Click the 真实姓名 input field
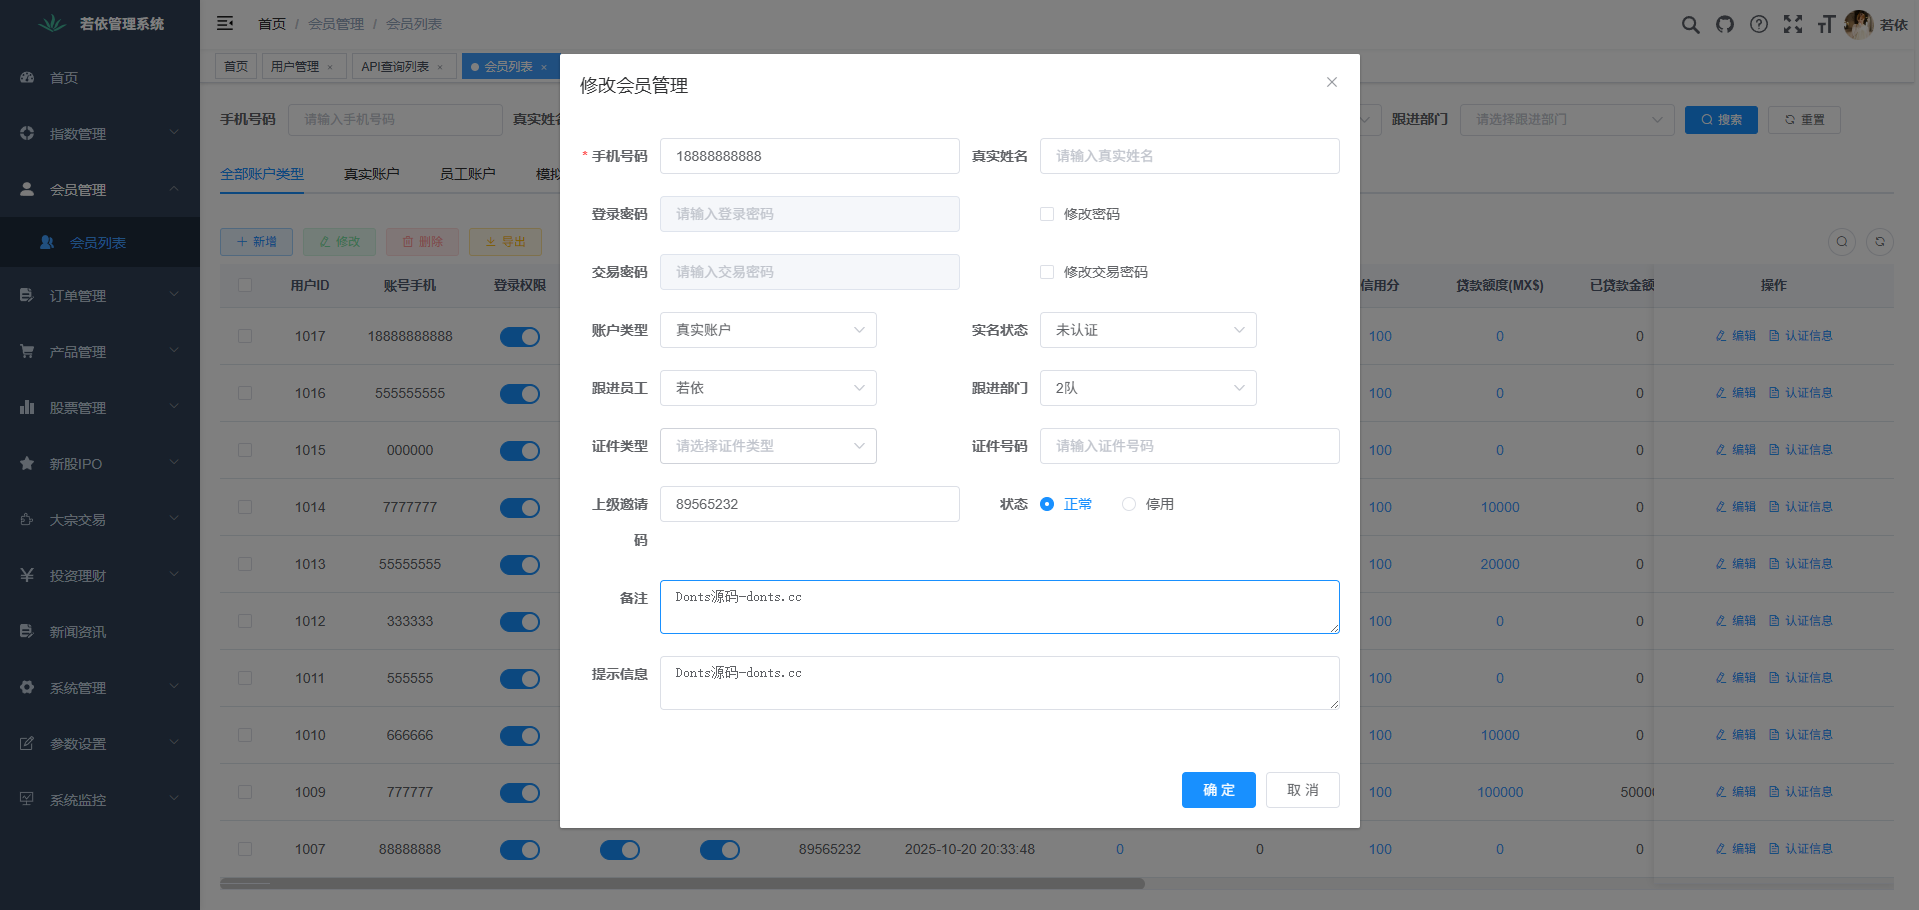1919x910 pixels. pyautogui.click(x=1189, y=156)
